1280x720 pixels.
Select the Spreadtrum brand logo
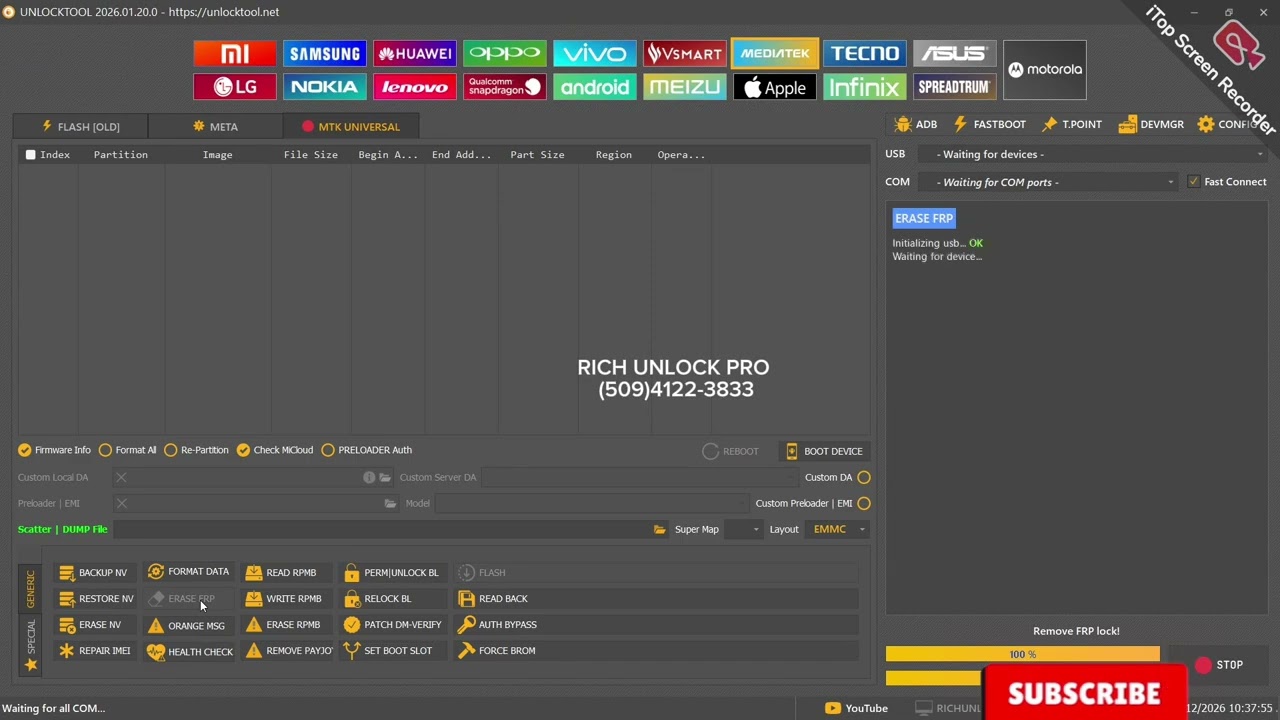tap(954, 87)
